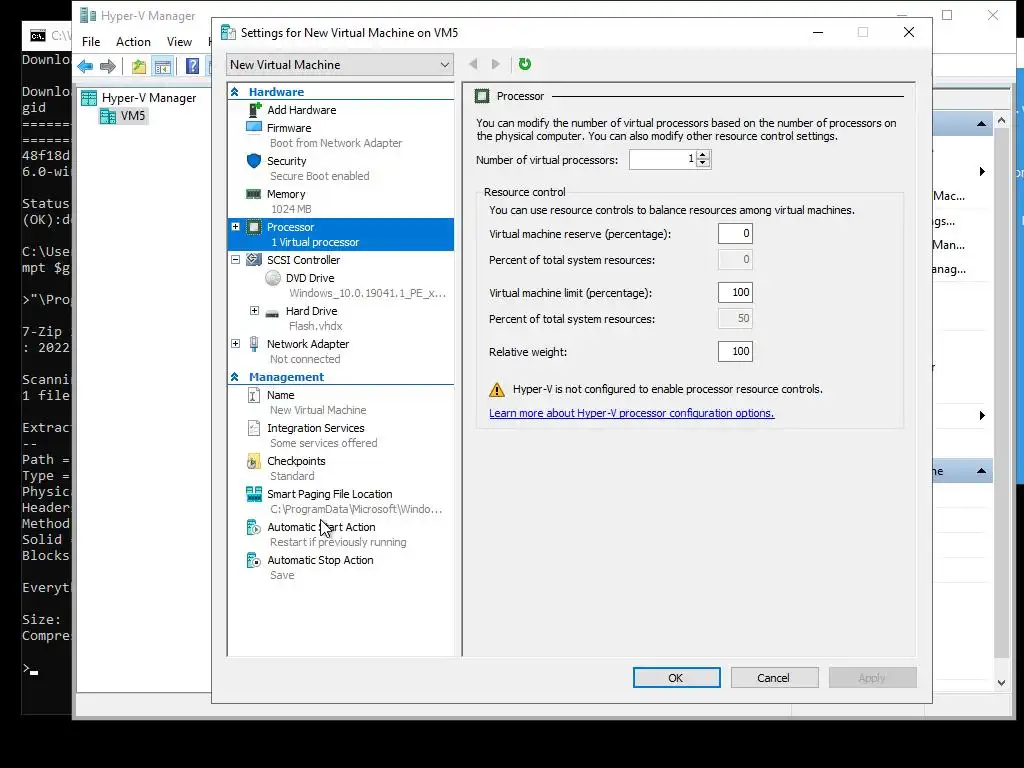The height and width of the screenshot is (768, 1024).
Task: Open Action menu in Hyper-V Manager
Action: tap(133, 42)
